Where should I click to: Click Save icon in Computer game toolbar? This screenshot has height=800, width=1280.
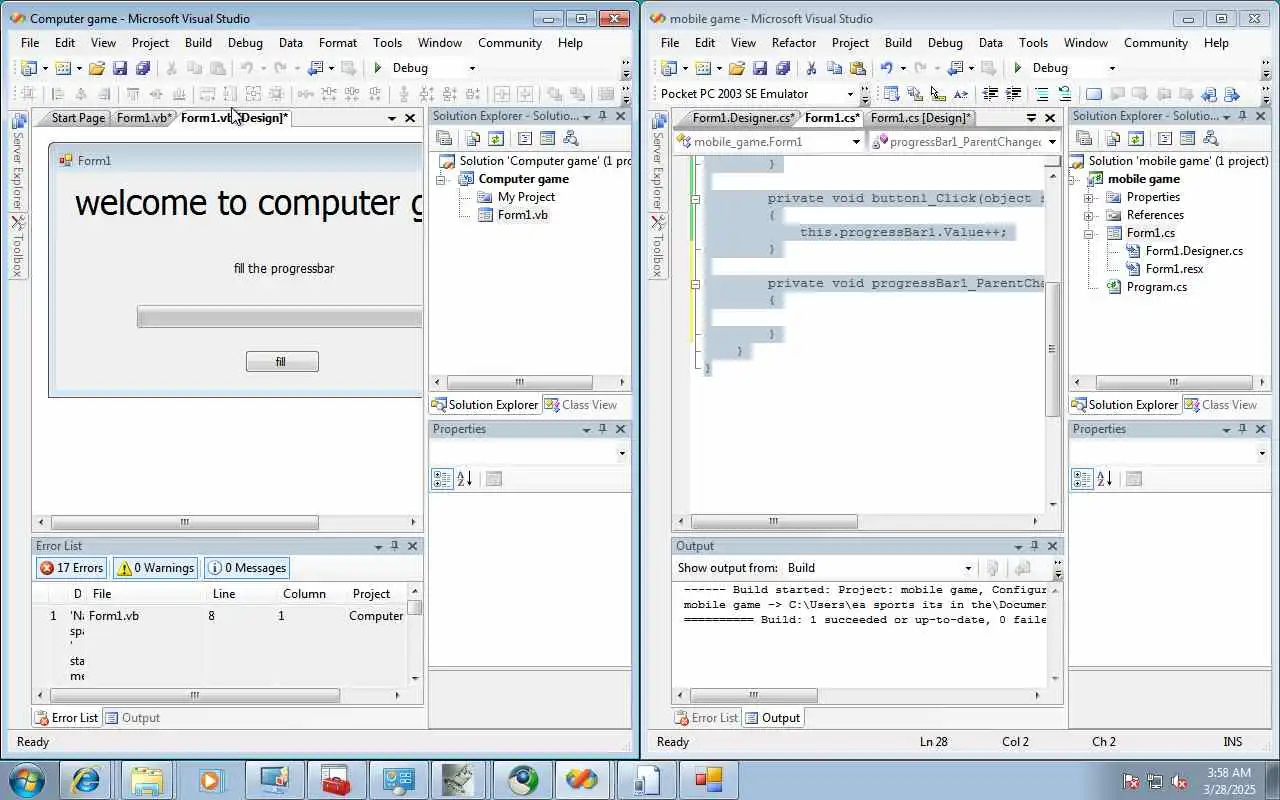[120, 68]
